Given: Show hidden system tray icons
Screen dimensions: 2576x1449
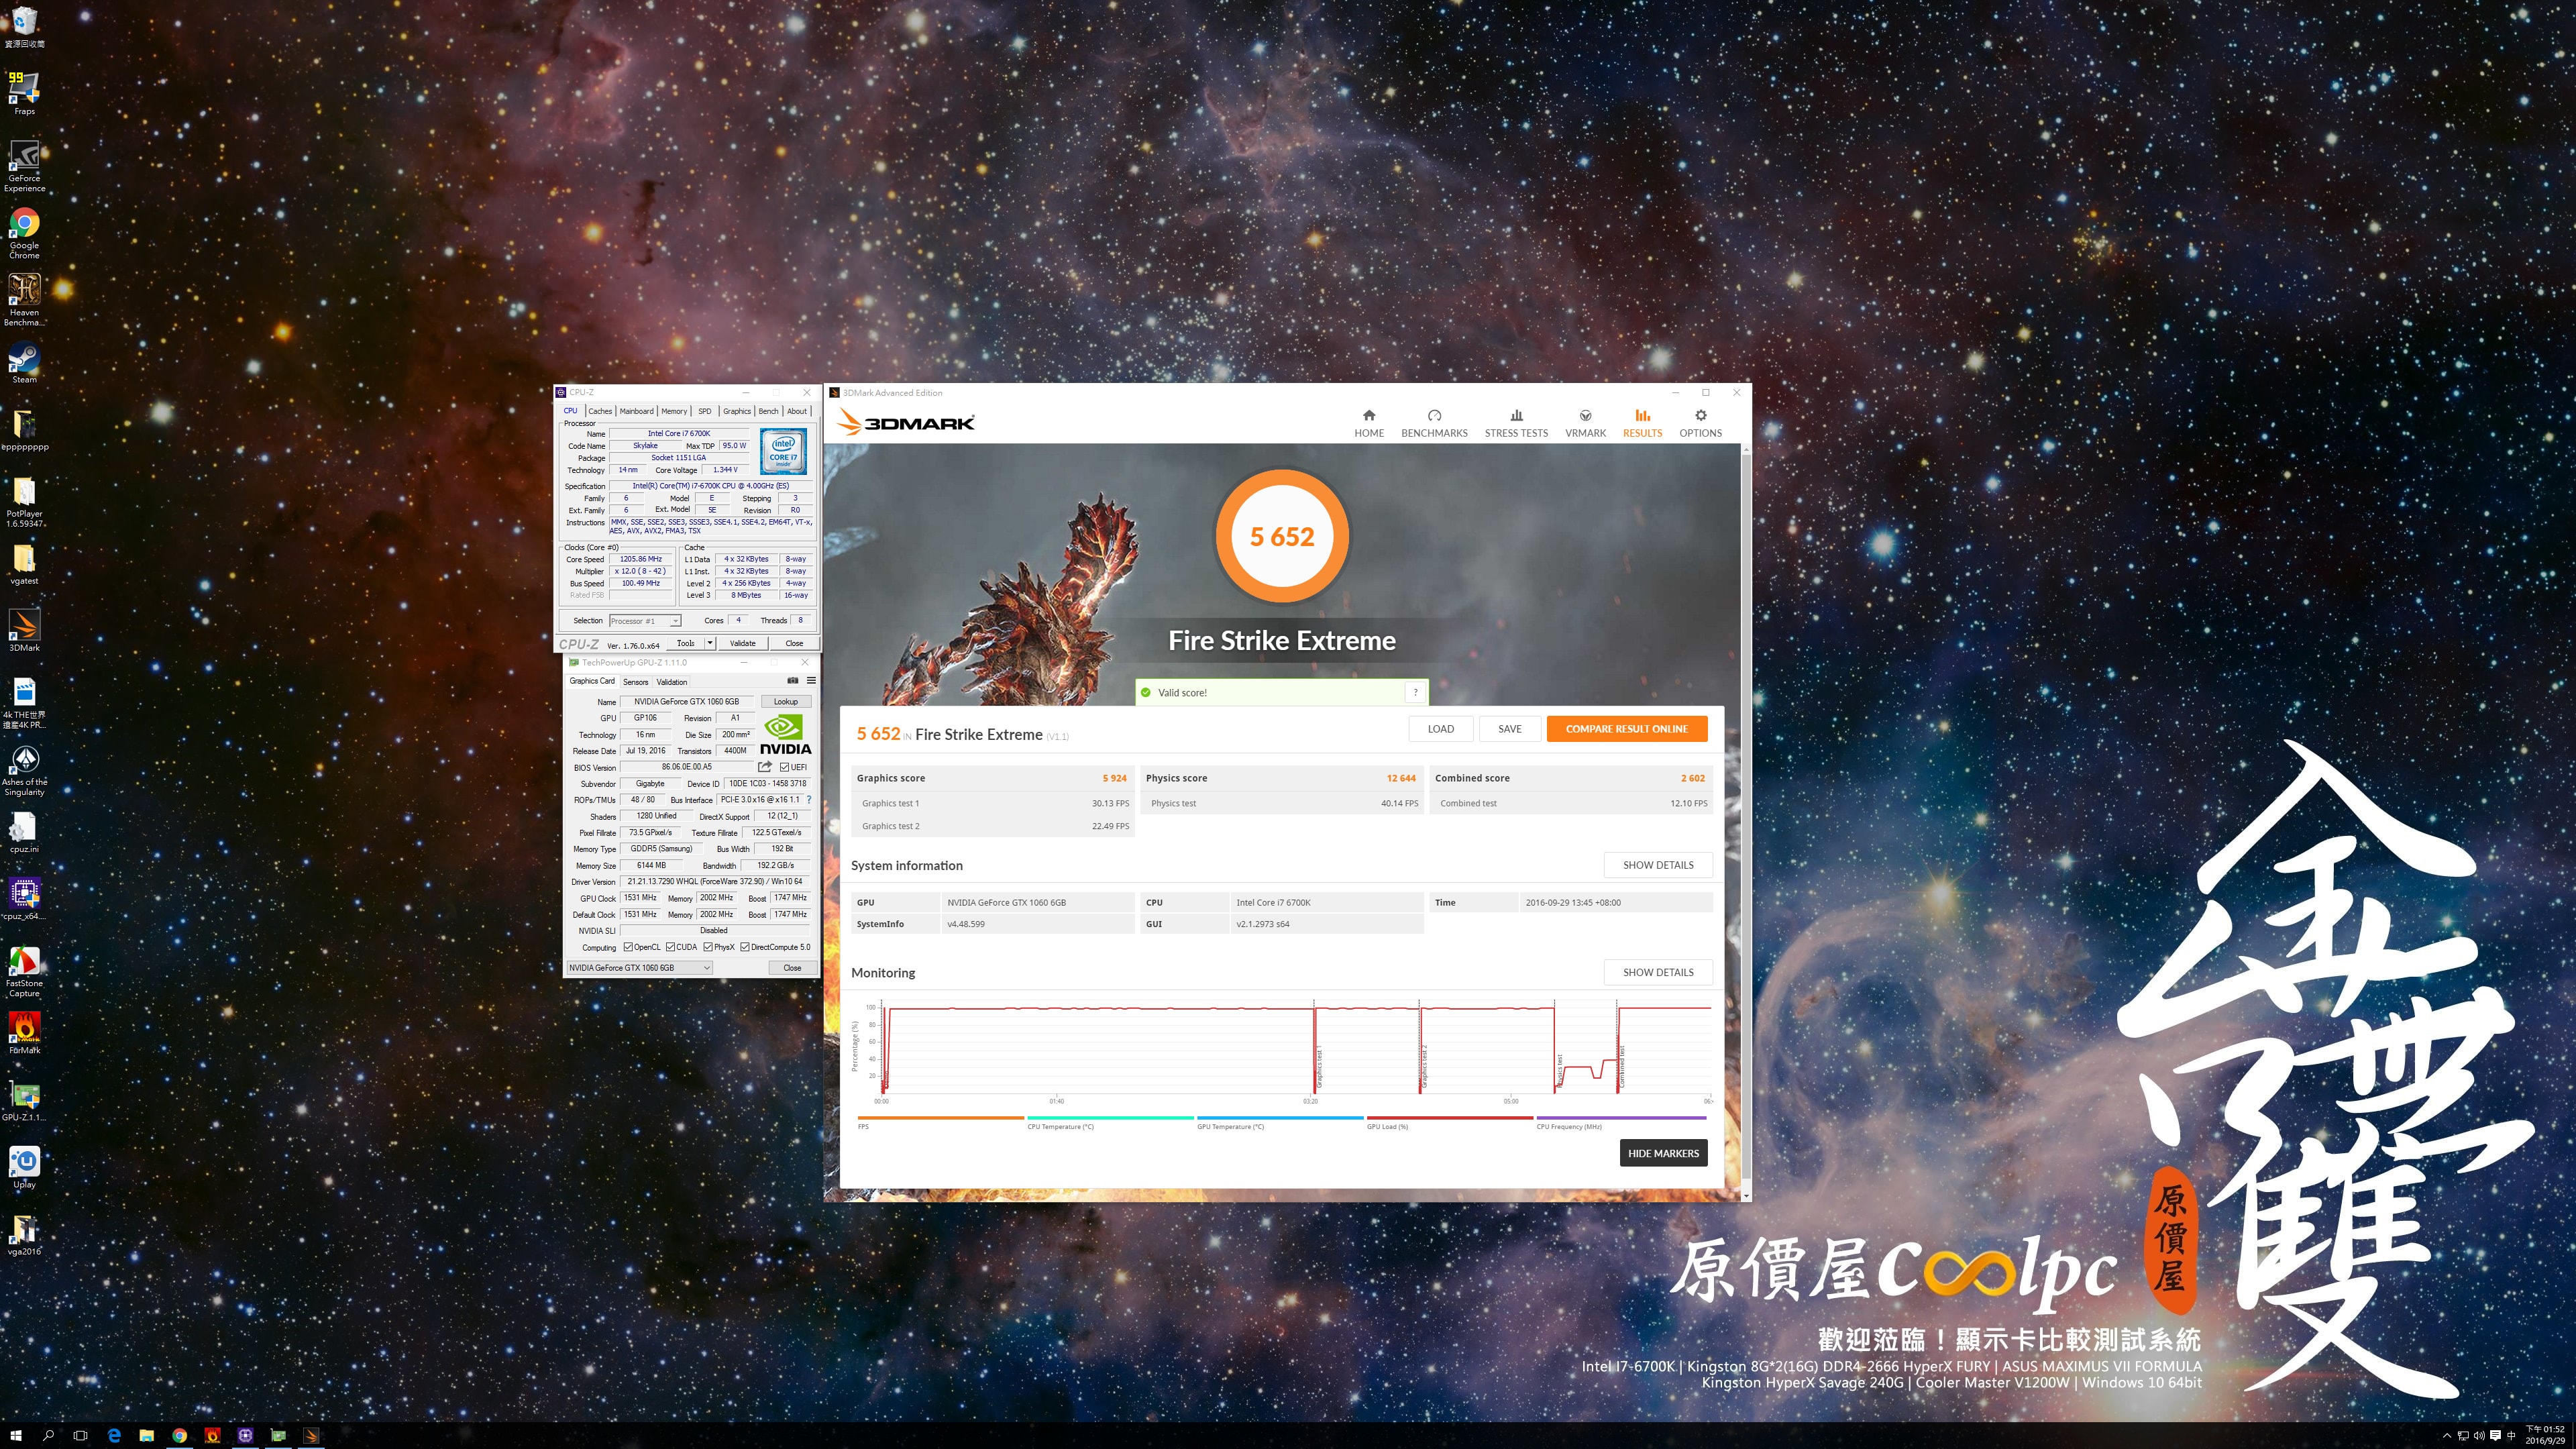Looking at the screenshot, I should 2447,1436.
